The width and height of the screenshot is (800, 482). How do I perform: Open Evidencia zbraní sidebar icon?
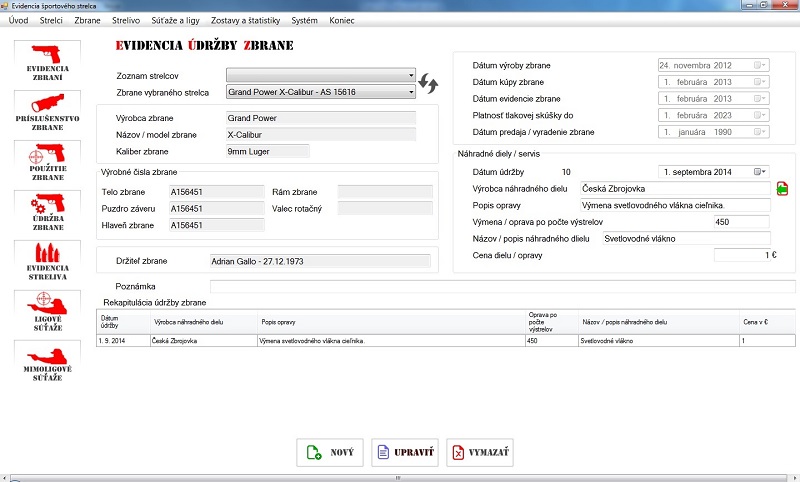46,61
